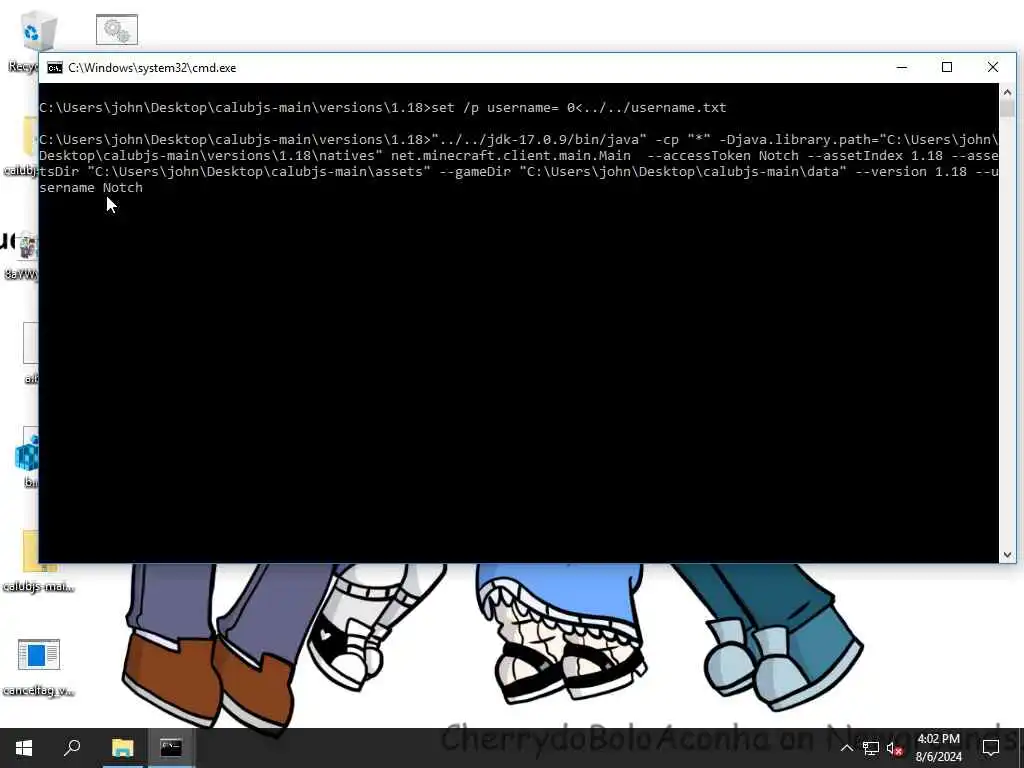Click the text 'sername Notch' in console
Screen dimensions: 1024x768
tap(91, 188)
